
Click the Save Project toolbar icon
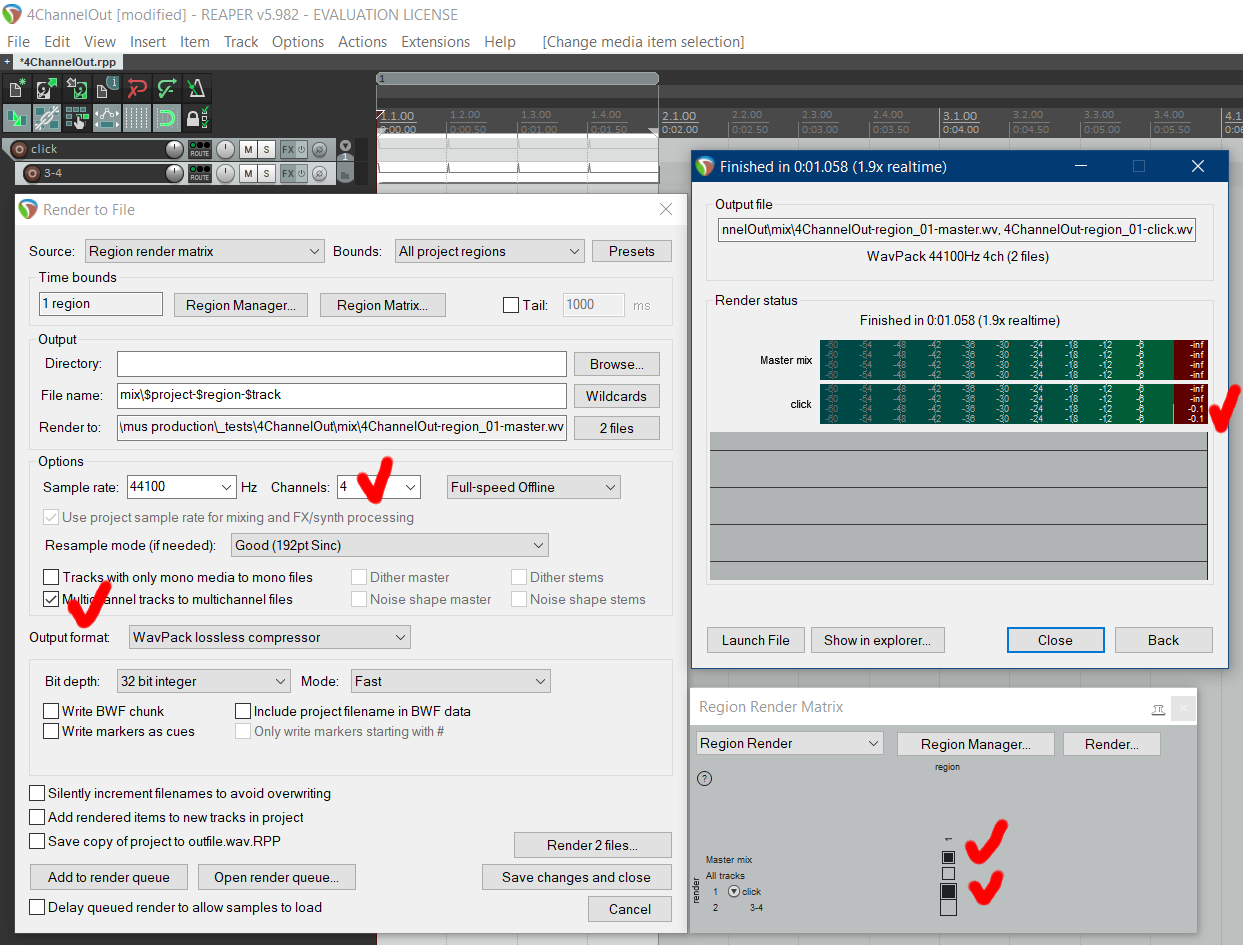(77, 88)
